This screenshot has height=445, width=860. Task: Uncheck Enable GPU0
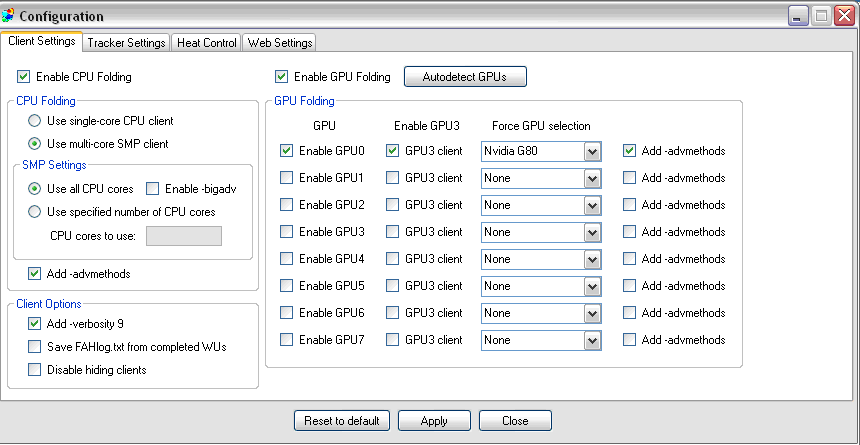[x=286, y=151]
